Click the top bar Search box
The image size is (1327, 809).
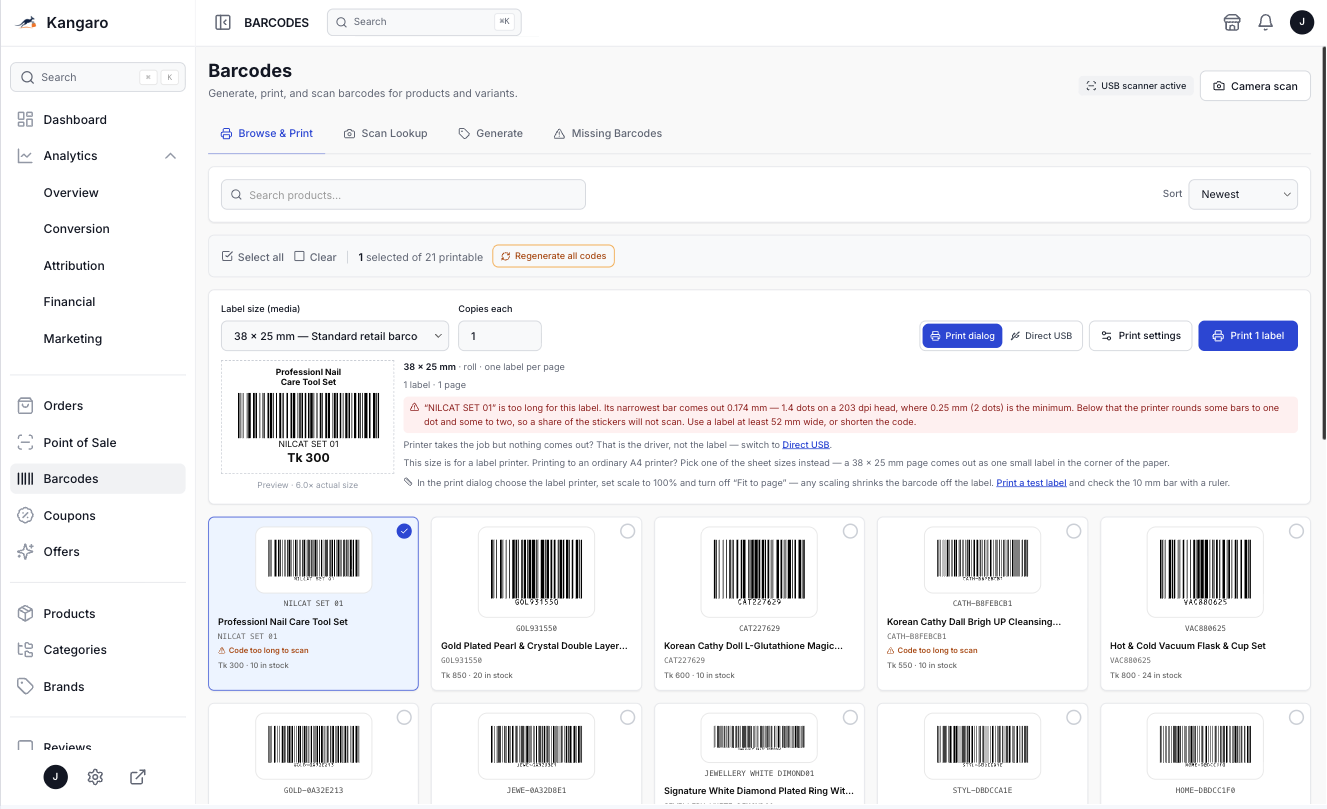coord(424,22)
